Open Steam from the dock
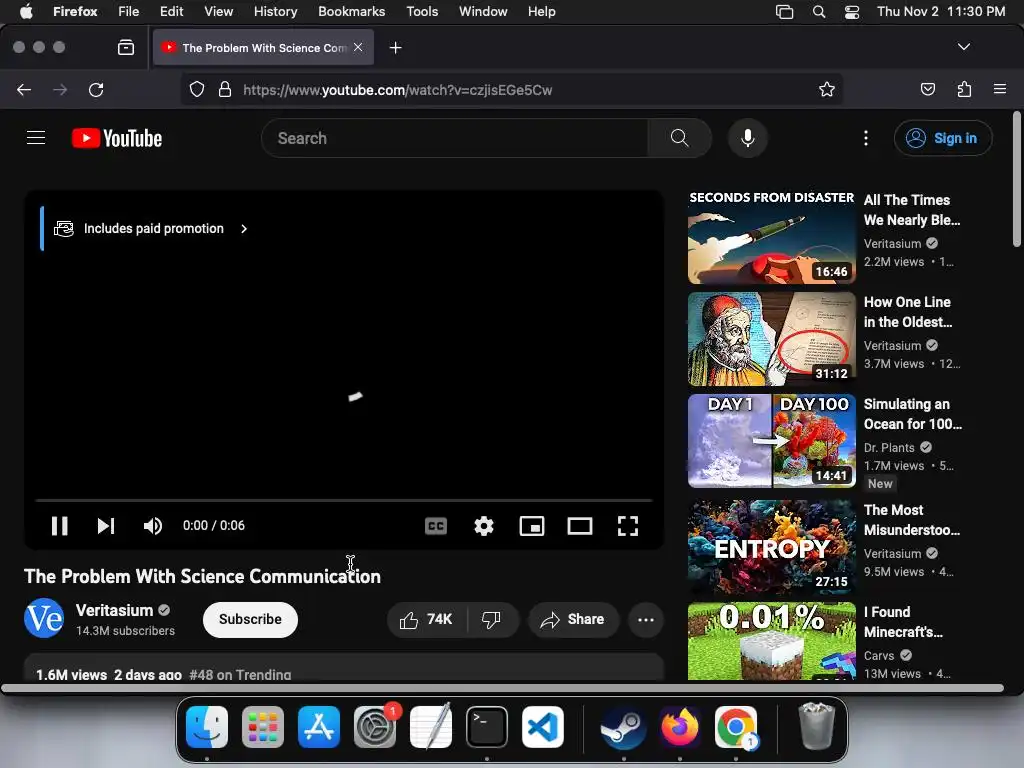This screenshot has height=768, width=1024. pos(623,727)
